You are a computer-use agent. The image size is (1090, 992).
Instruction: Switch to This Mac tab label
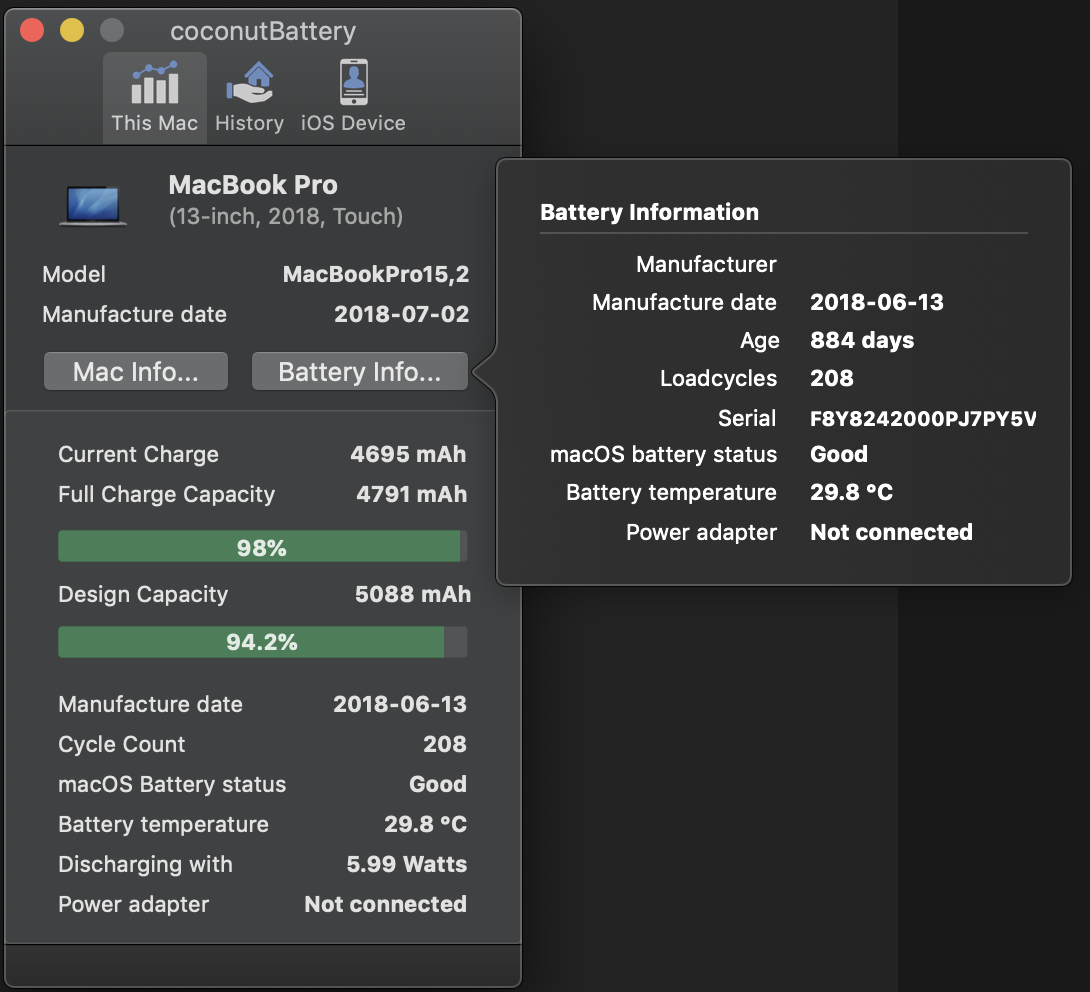click(154, 123)
